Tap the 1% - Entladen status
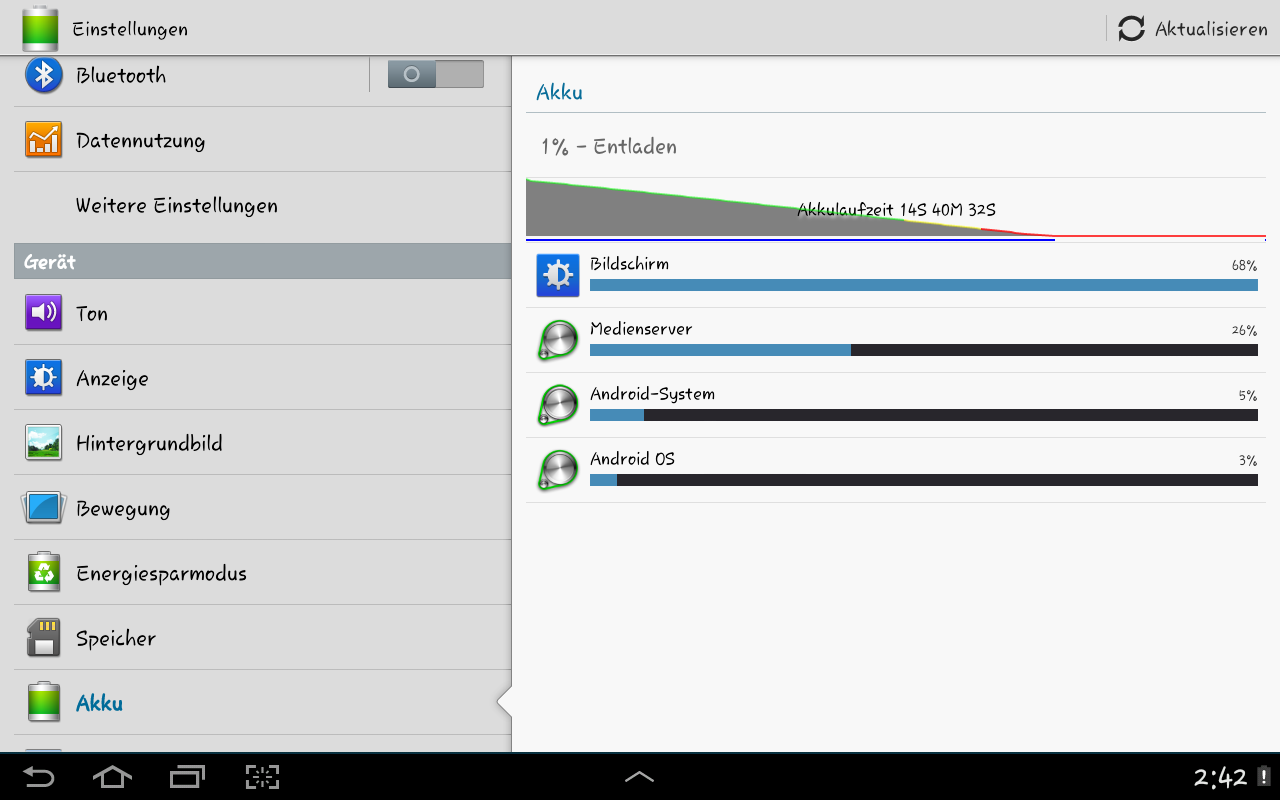Viewport: 1280px width, 800px height. [x=609, y=146]
